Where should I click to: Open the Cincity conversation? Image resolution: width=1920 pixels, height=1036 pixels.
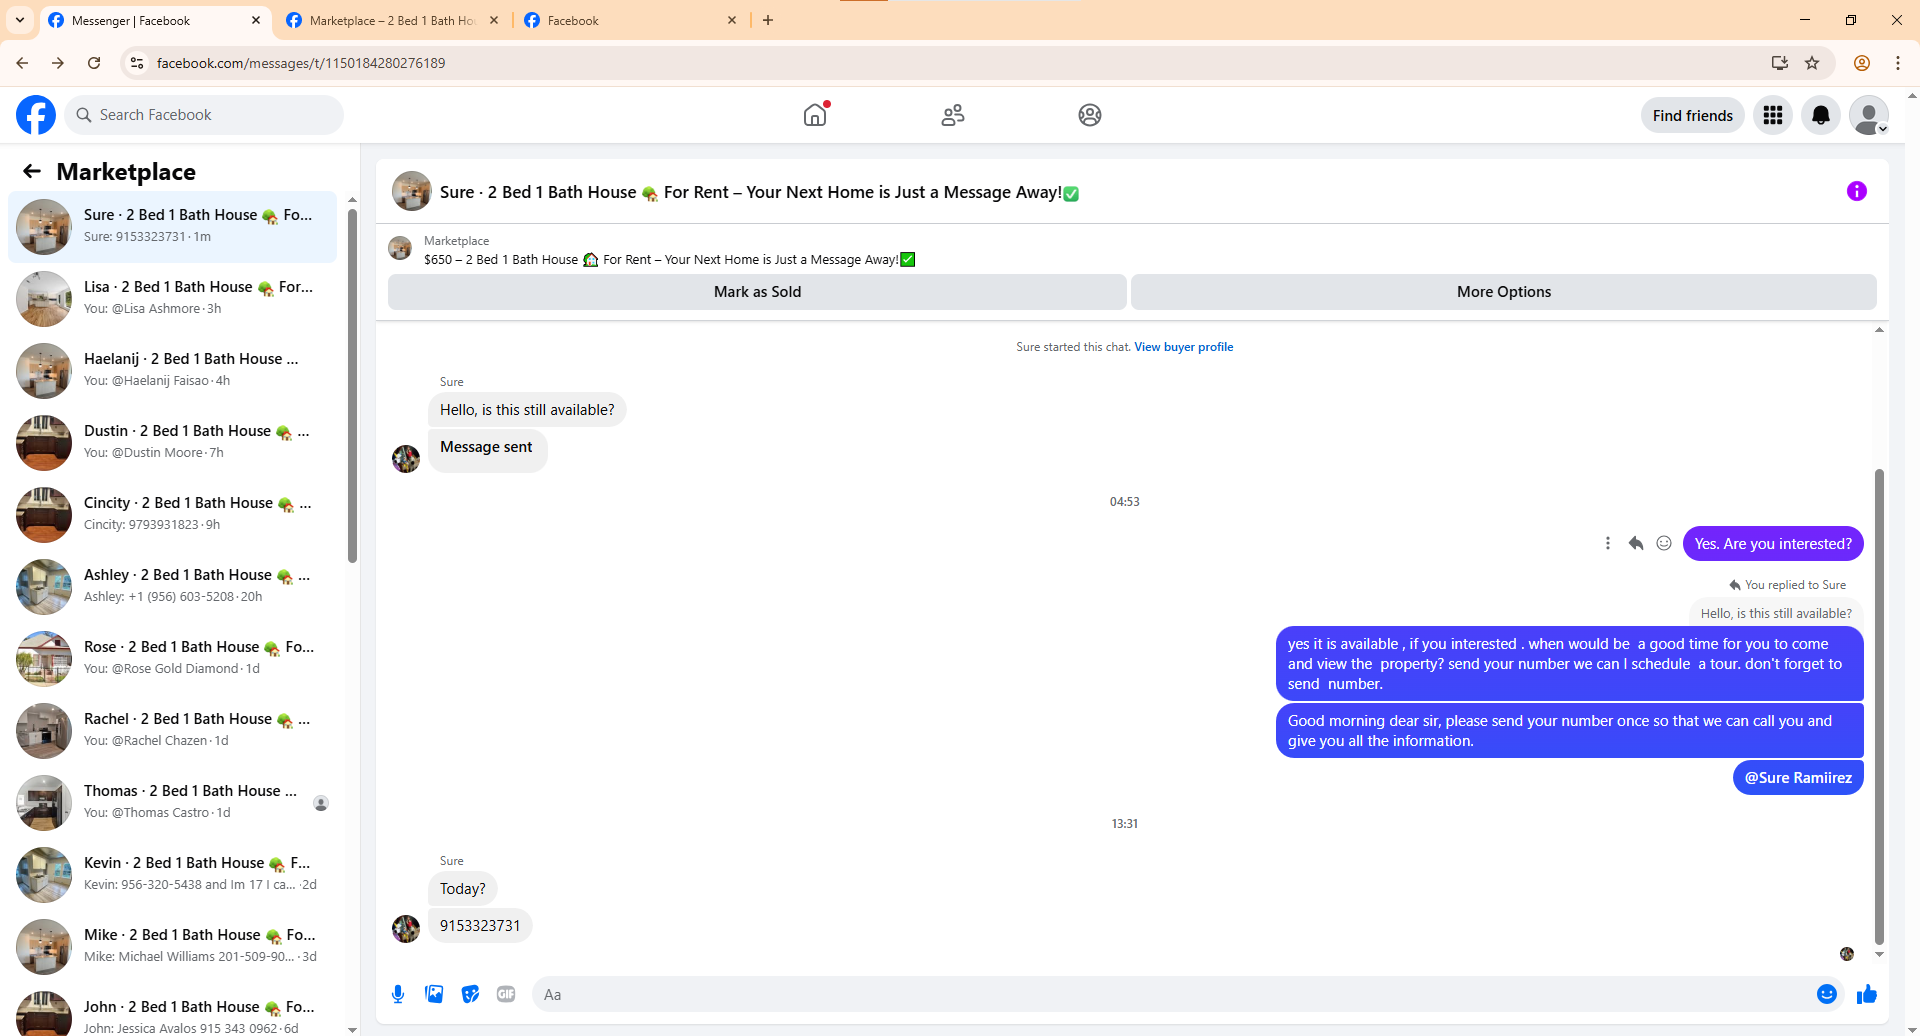pos(172,514)
